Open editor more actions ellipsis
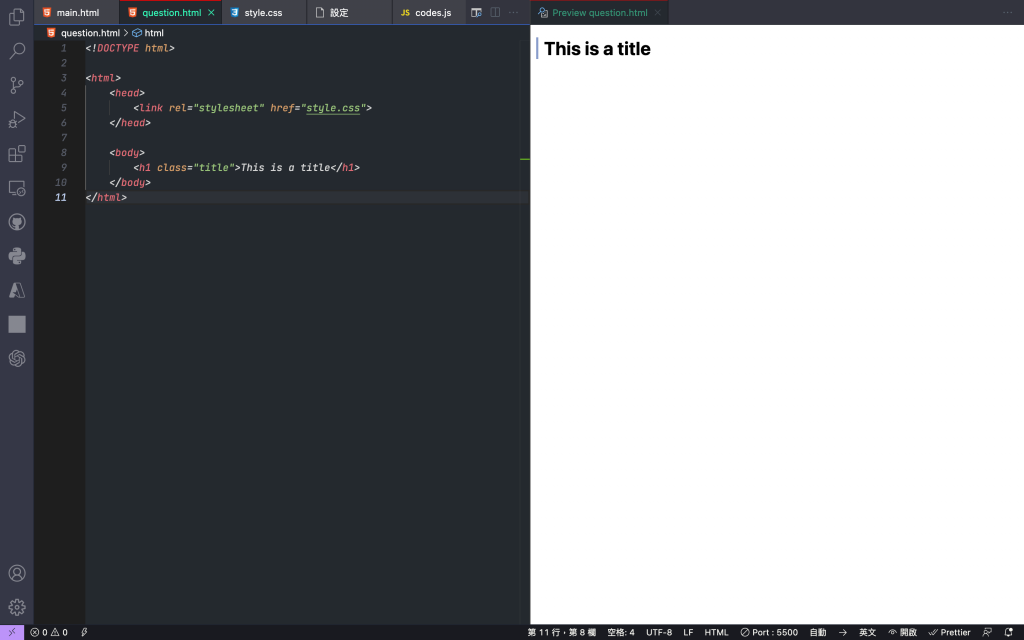 (x=513, y=12)
